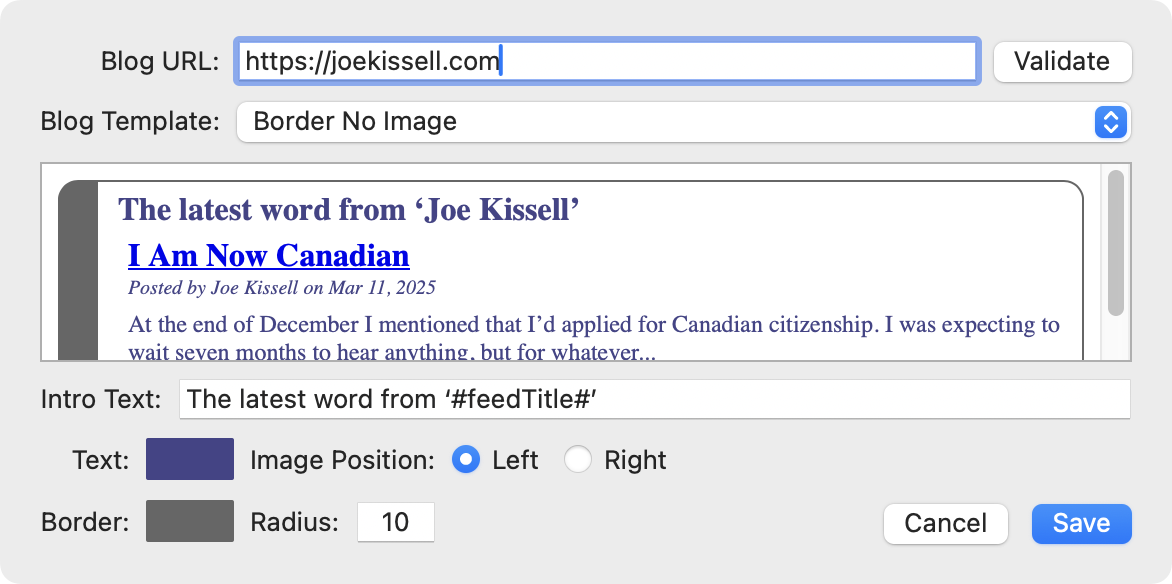1172x584 pixels.
Task: Click the Validate button
Action: tap(1061, 61)
